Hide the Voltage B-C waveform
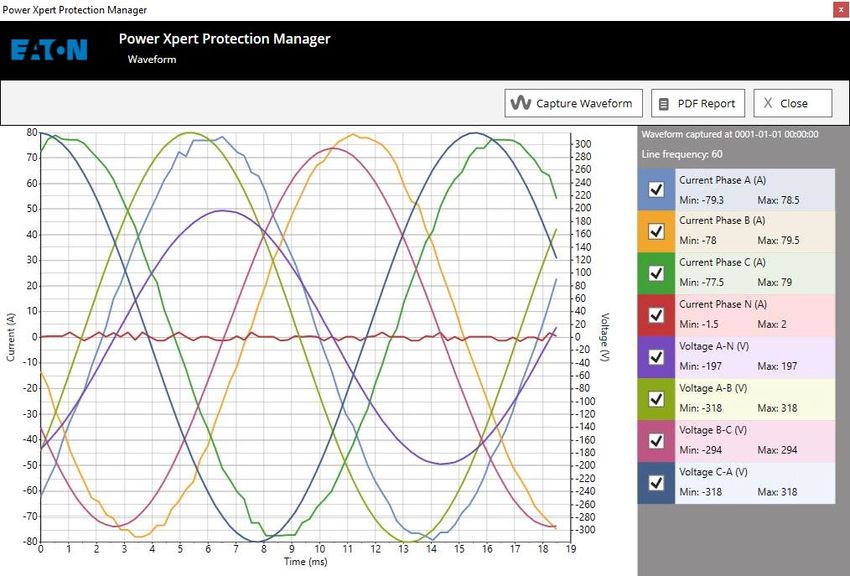Screen dimensions: 850x576 (656, 441)
